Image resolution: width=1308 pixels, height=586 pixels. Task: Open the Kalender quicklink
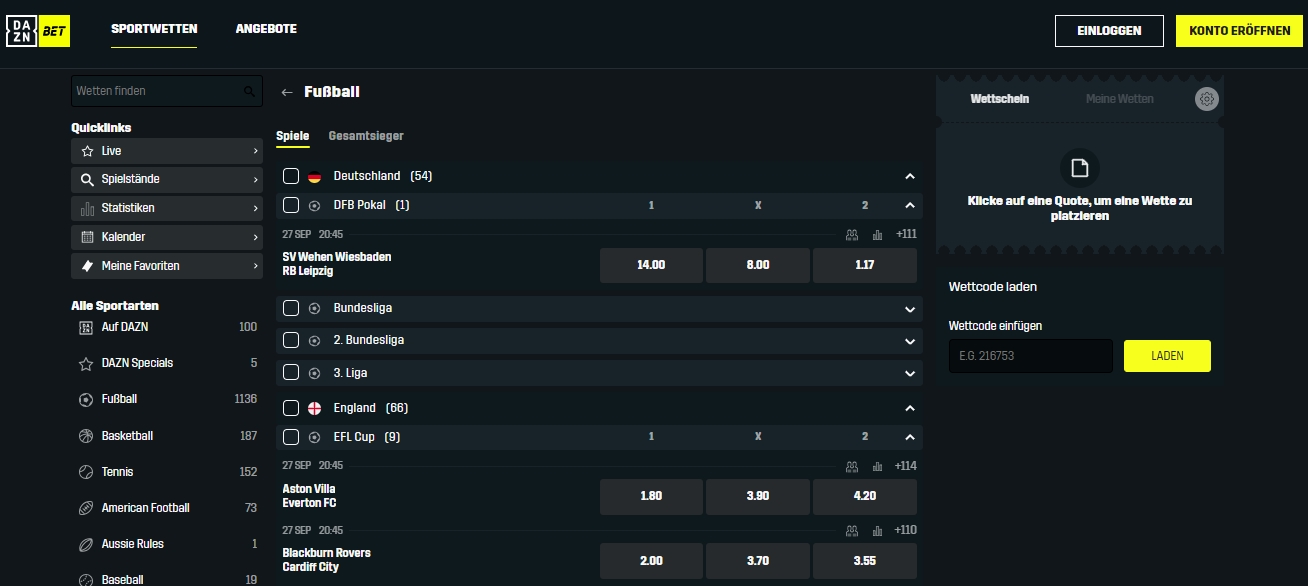tap(167, 237)
